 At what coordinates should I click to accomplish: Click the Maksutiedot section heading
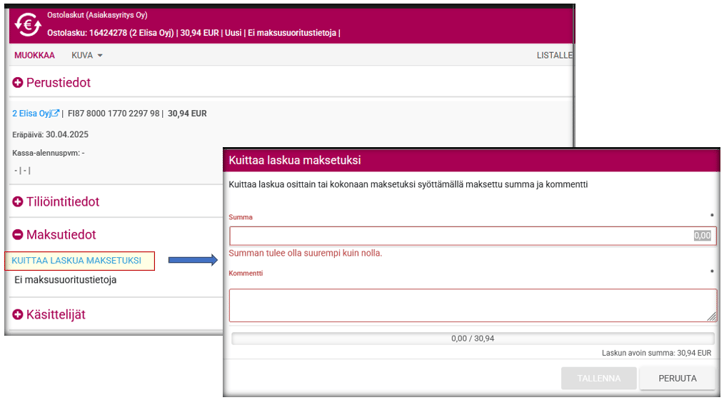pyautogui.click(x=61, y=235)
